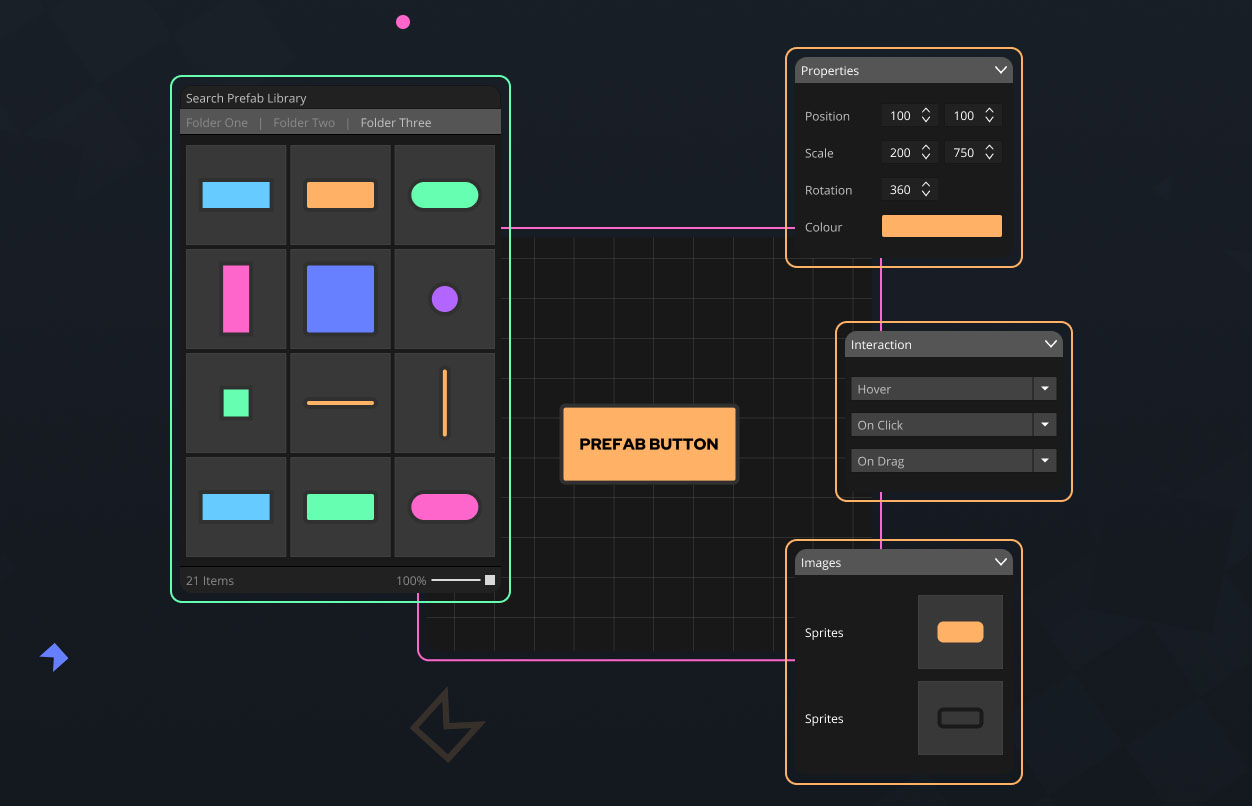
Task: Adjust the second Position value stepper arrows
Action: [989, 116]
